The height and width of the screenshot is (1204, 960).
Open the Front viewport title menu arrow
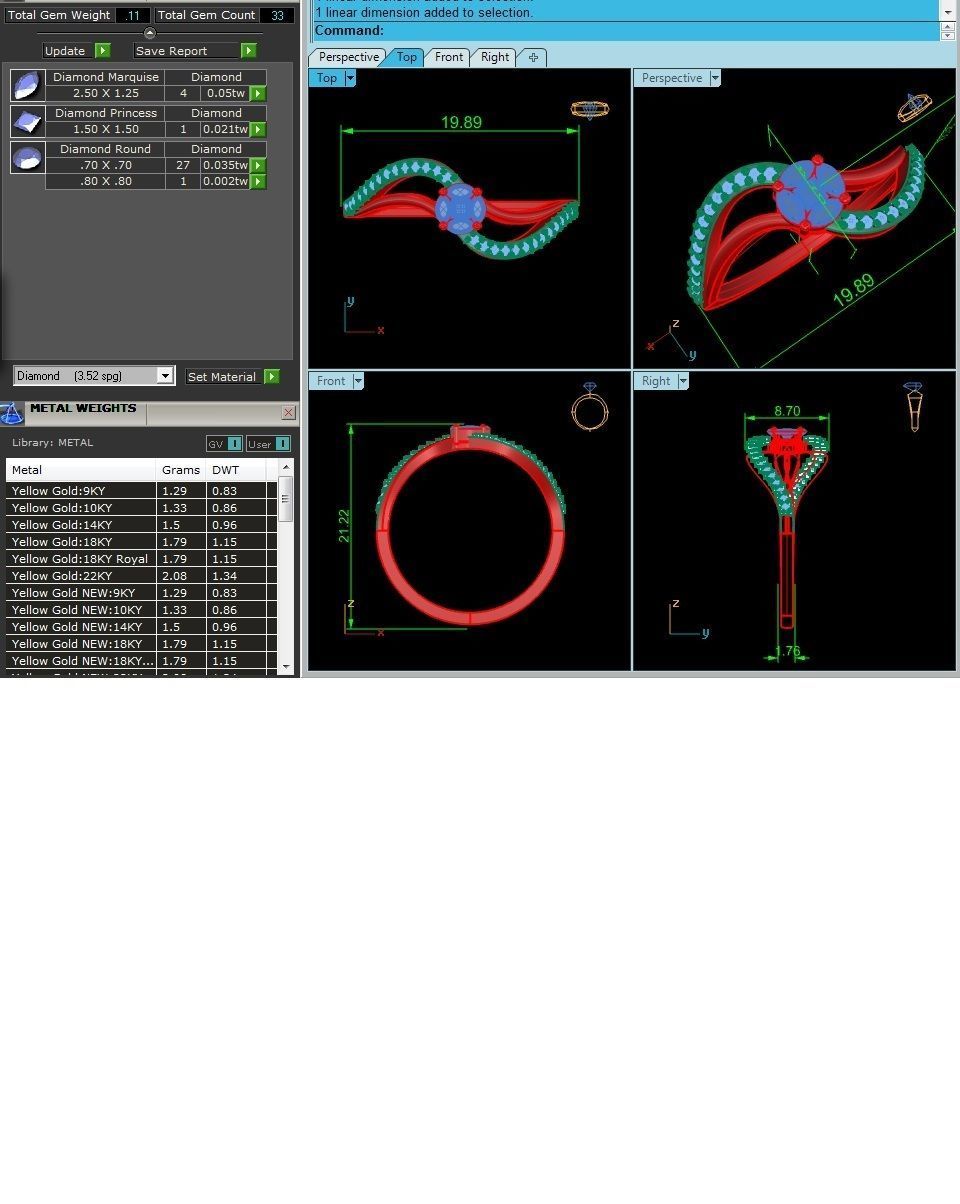coord(358,381)
